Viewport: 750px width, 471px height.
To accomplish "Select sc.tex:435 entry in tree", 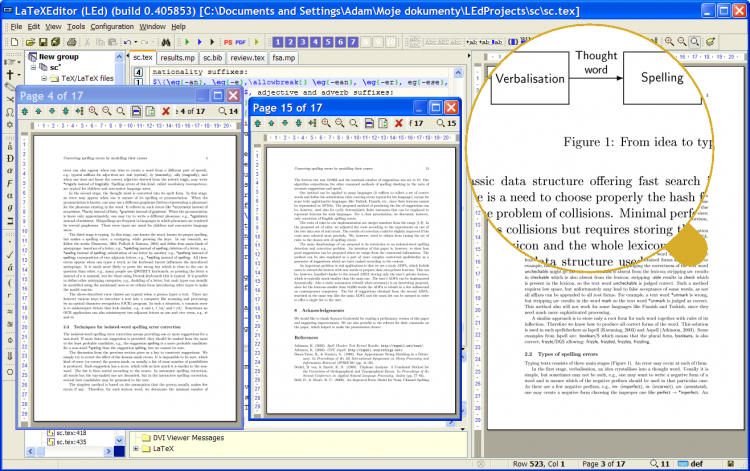I will point(72,442).
